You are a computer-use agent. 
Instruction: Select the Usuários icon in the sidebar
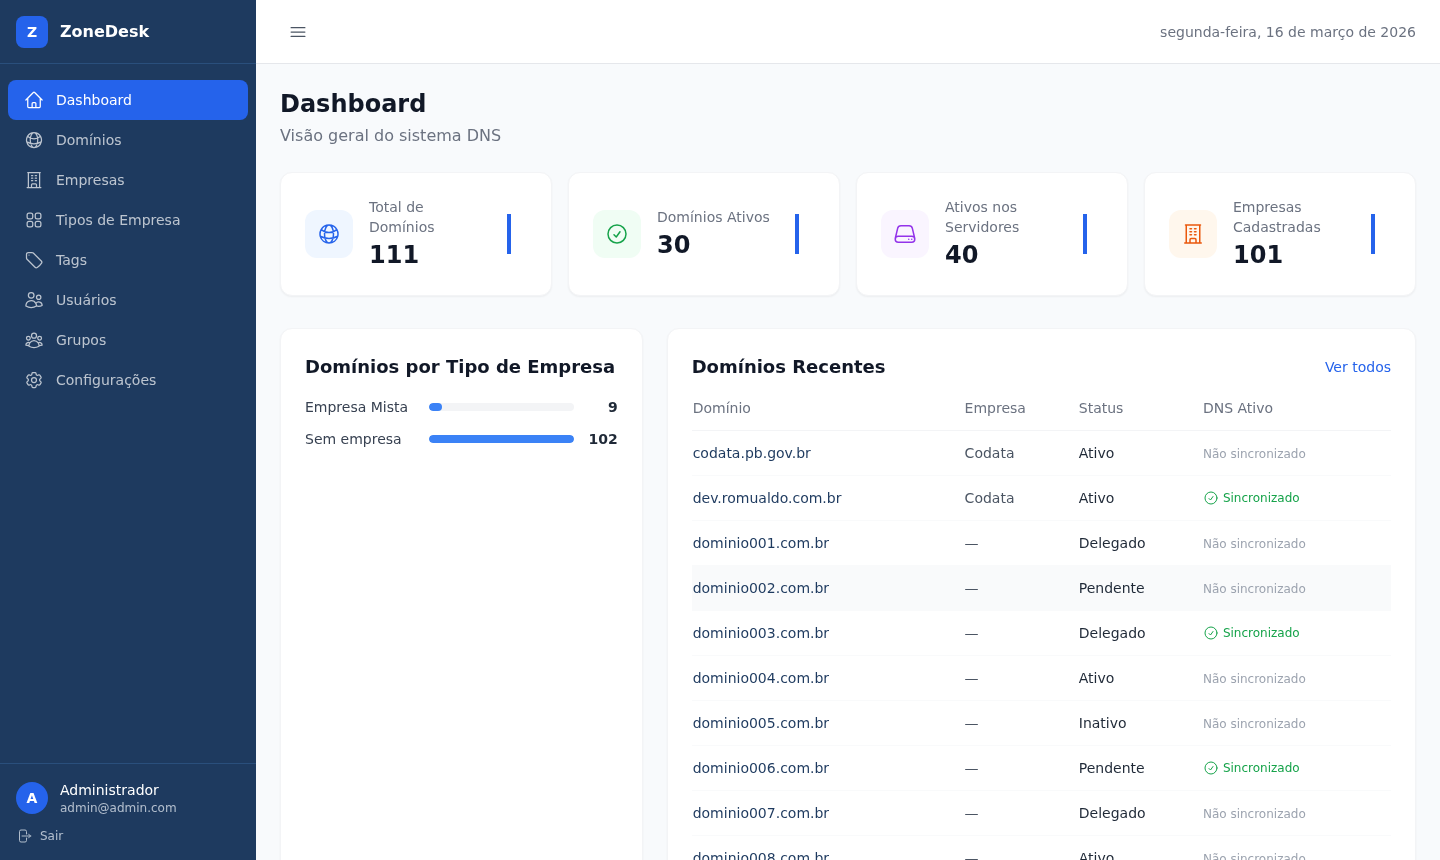(33, 300)
